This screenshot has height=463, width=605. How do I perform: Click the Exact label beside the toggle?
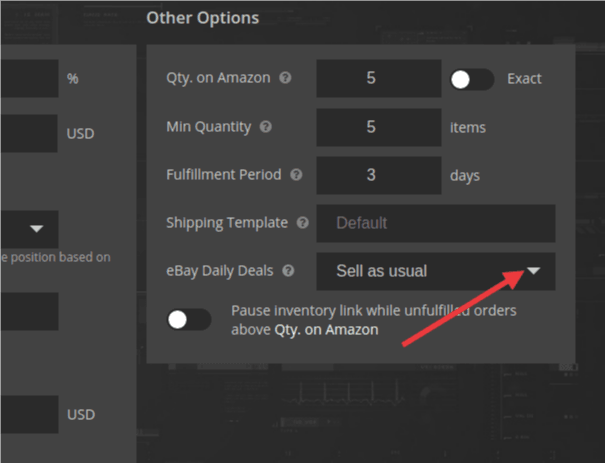pos(524,79)
